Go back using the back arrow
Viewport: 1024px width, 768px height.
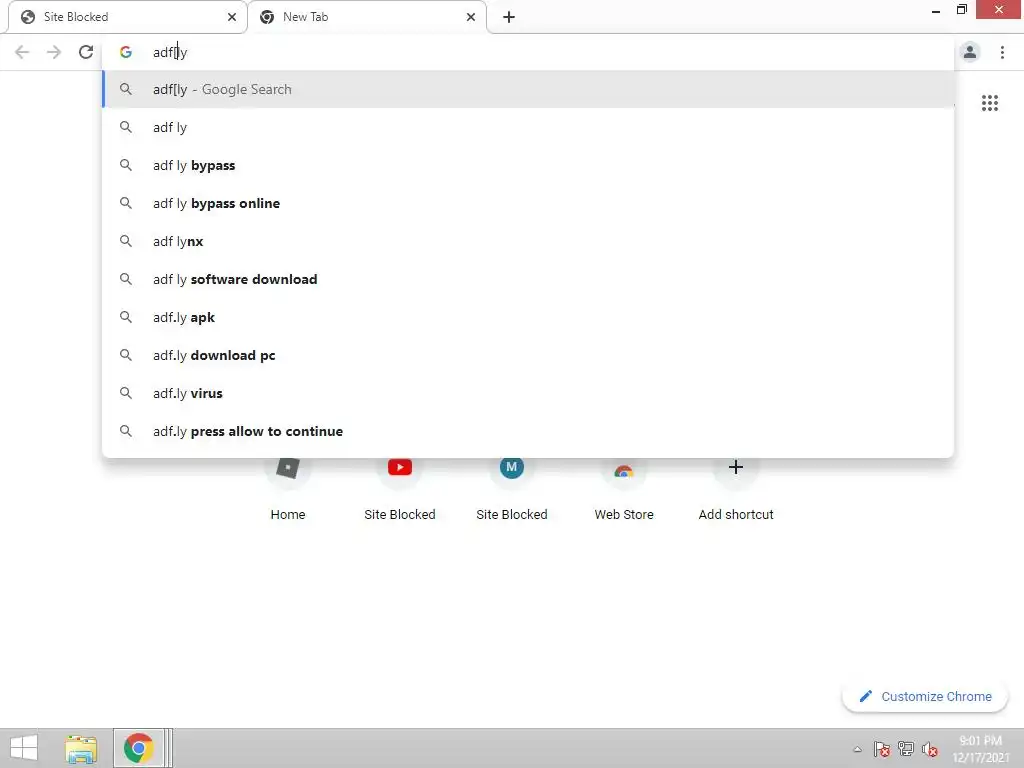tap(22, 52)
